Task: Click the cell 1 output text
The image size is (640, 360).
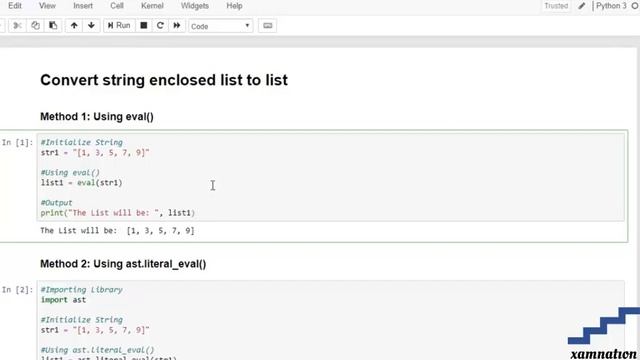Action: click(117, 231)
